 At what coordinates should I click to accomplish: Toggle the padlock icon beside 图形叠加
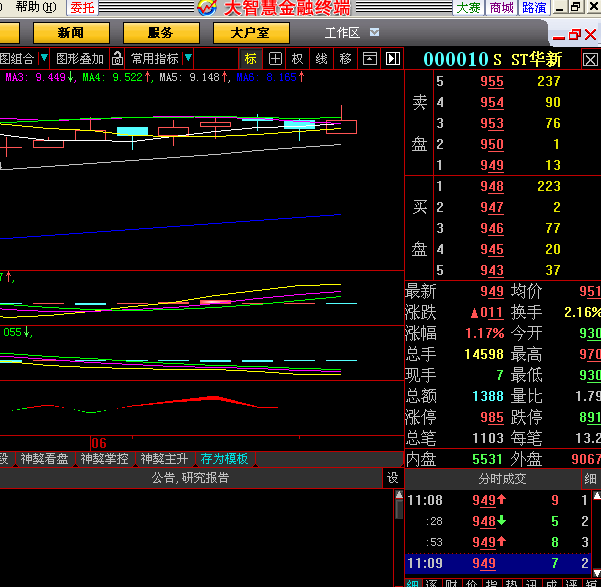click(117, 59)
